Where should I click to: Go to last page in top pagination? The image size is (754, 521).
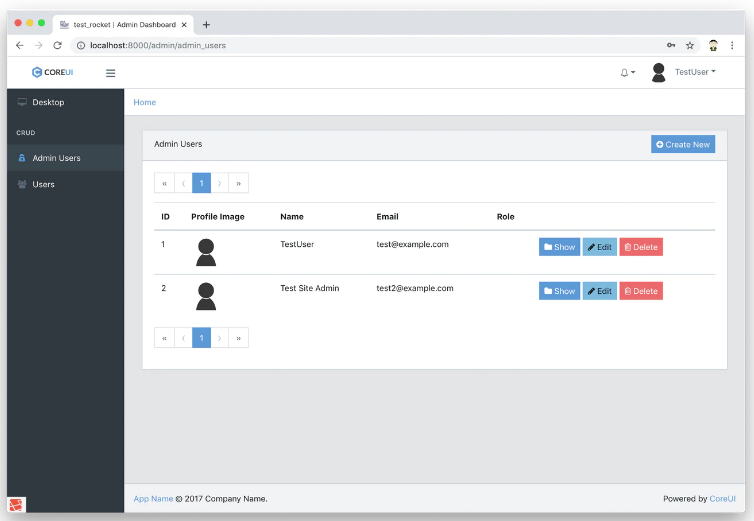pyautogui.click(x=239, y=183)
